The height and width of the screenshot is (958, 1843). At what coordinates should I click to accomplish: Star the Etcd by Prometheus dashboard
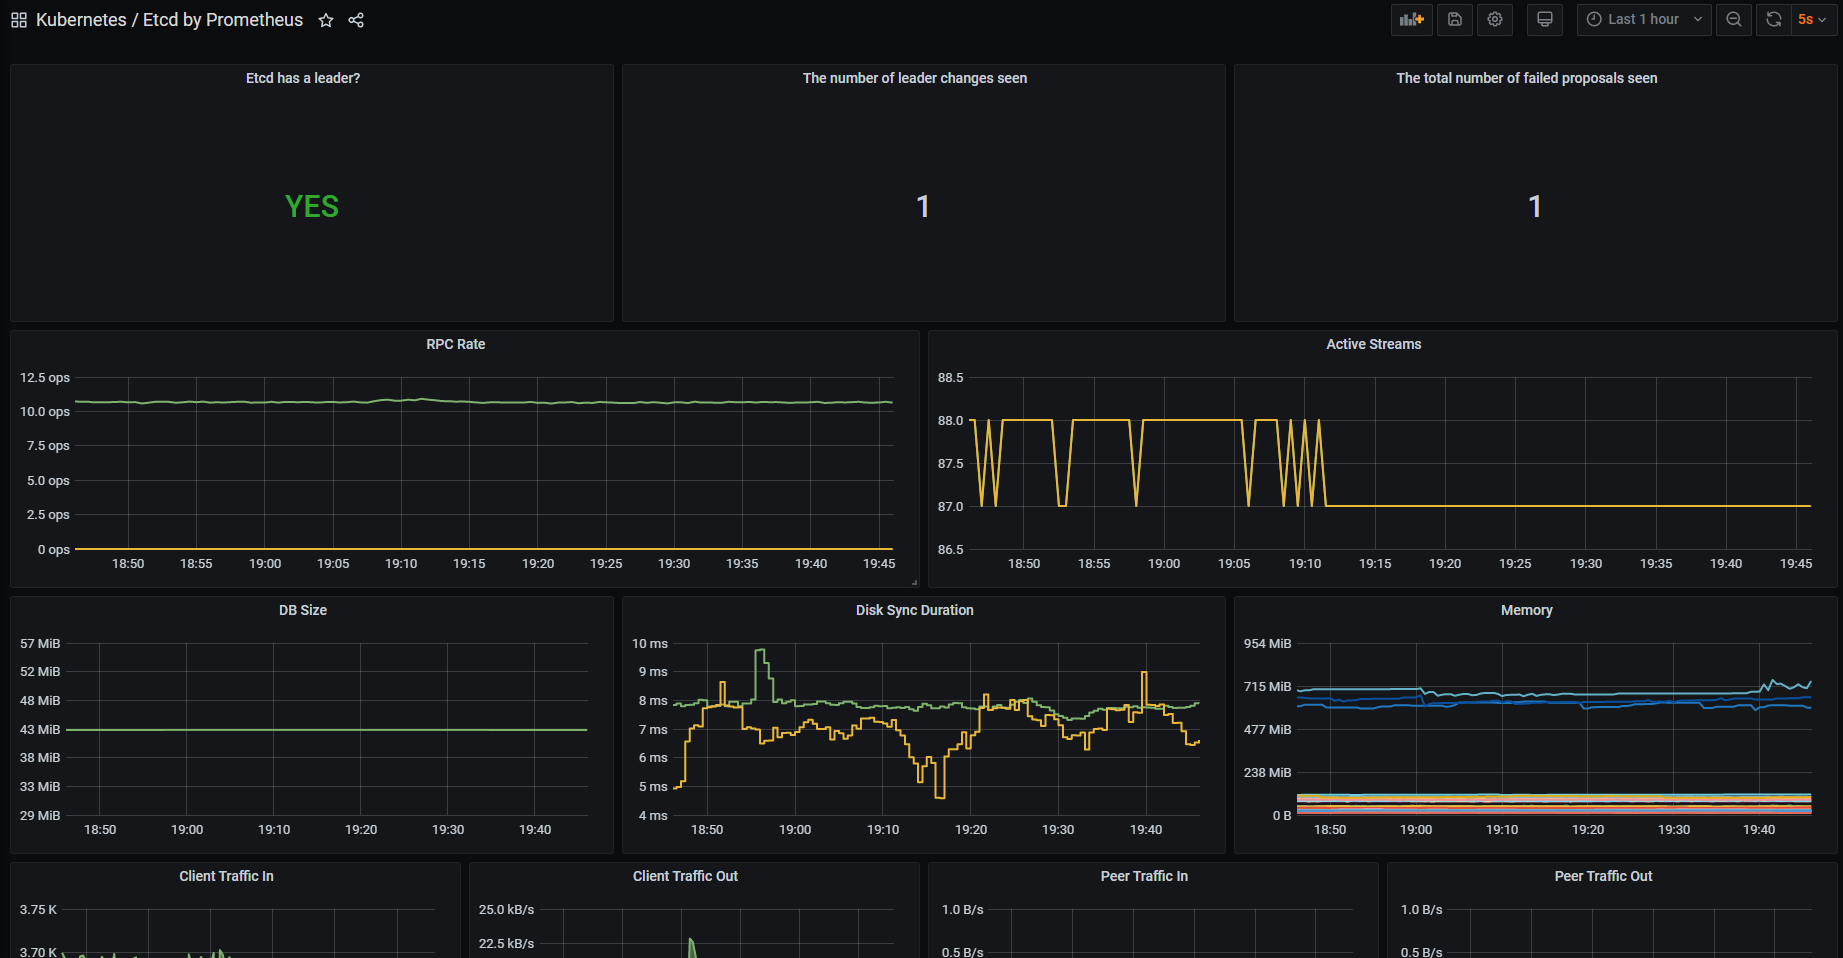(x=326, y=20)
